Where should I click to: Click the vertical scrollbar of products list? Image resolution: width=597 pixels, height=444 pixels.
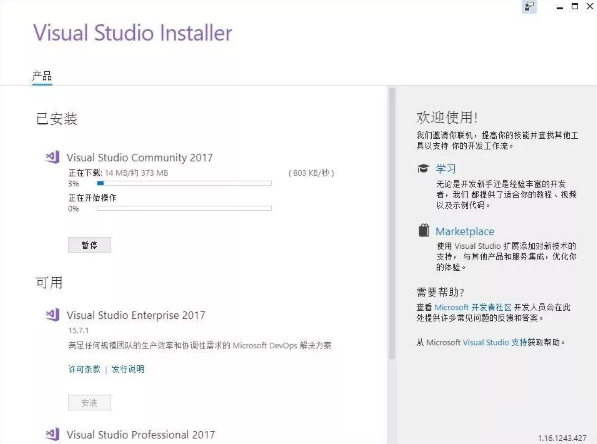[392, 223]
